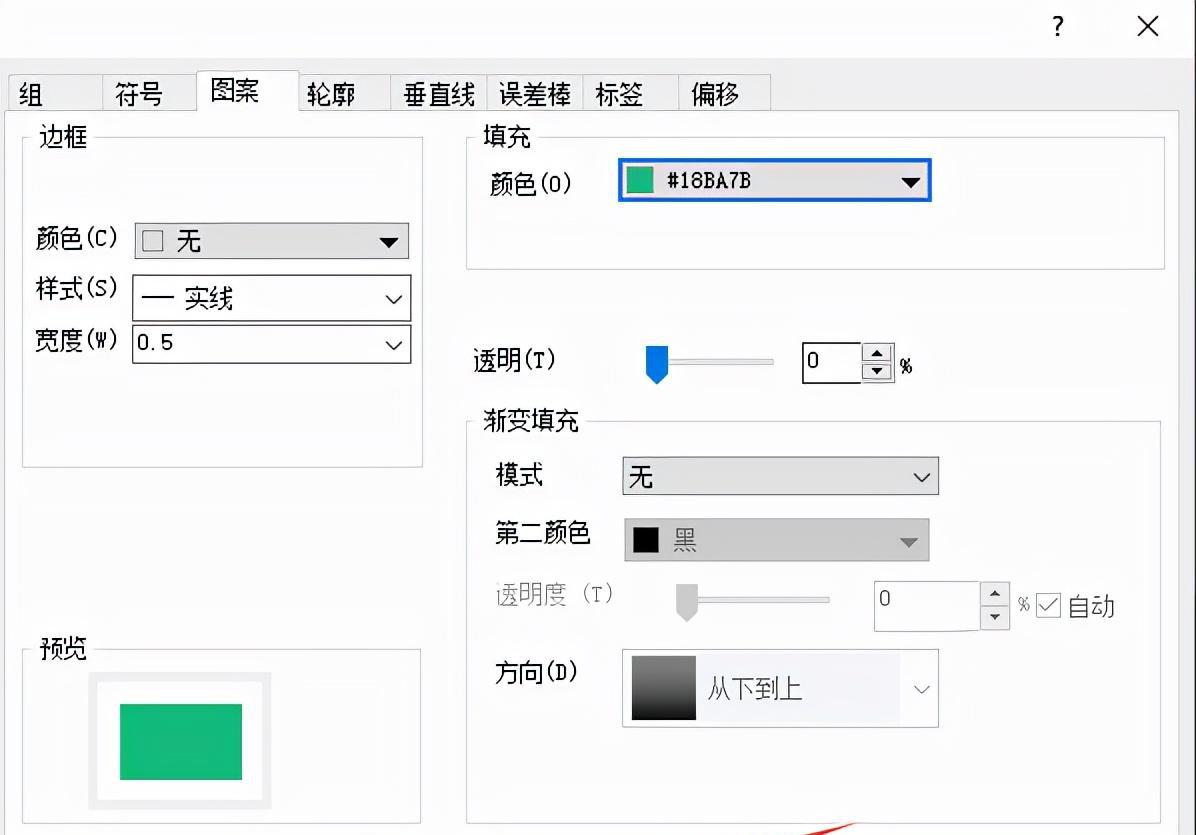Image resolution: width=1196 pixels, height=835 pixels.
Task: Expand the gradient 模式 dropdown
Action: (780, 476)
